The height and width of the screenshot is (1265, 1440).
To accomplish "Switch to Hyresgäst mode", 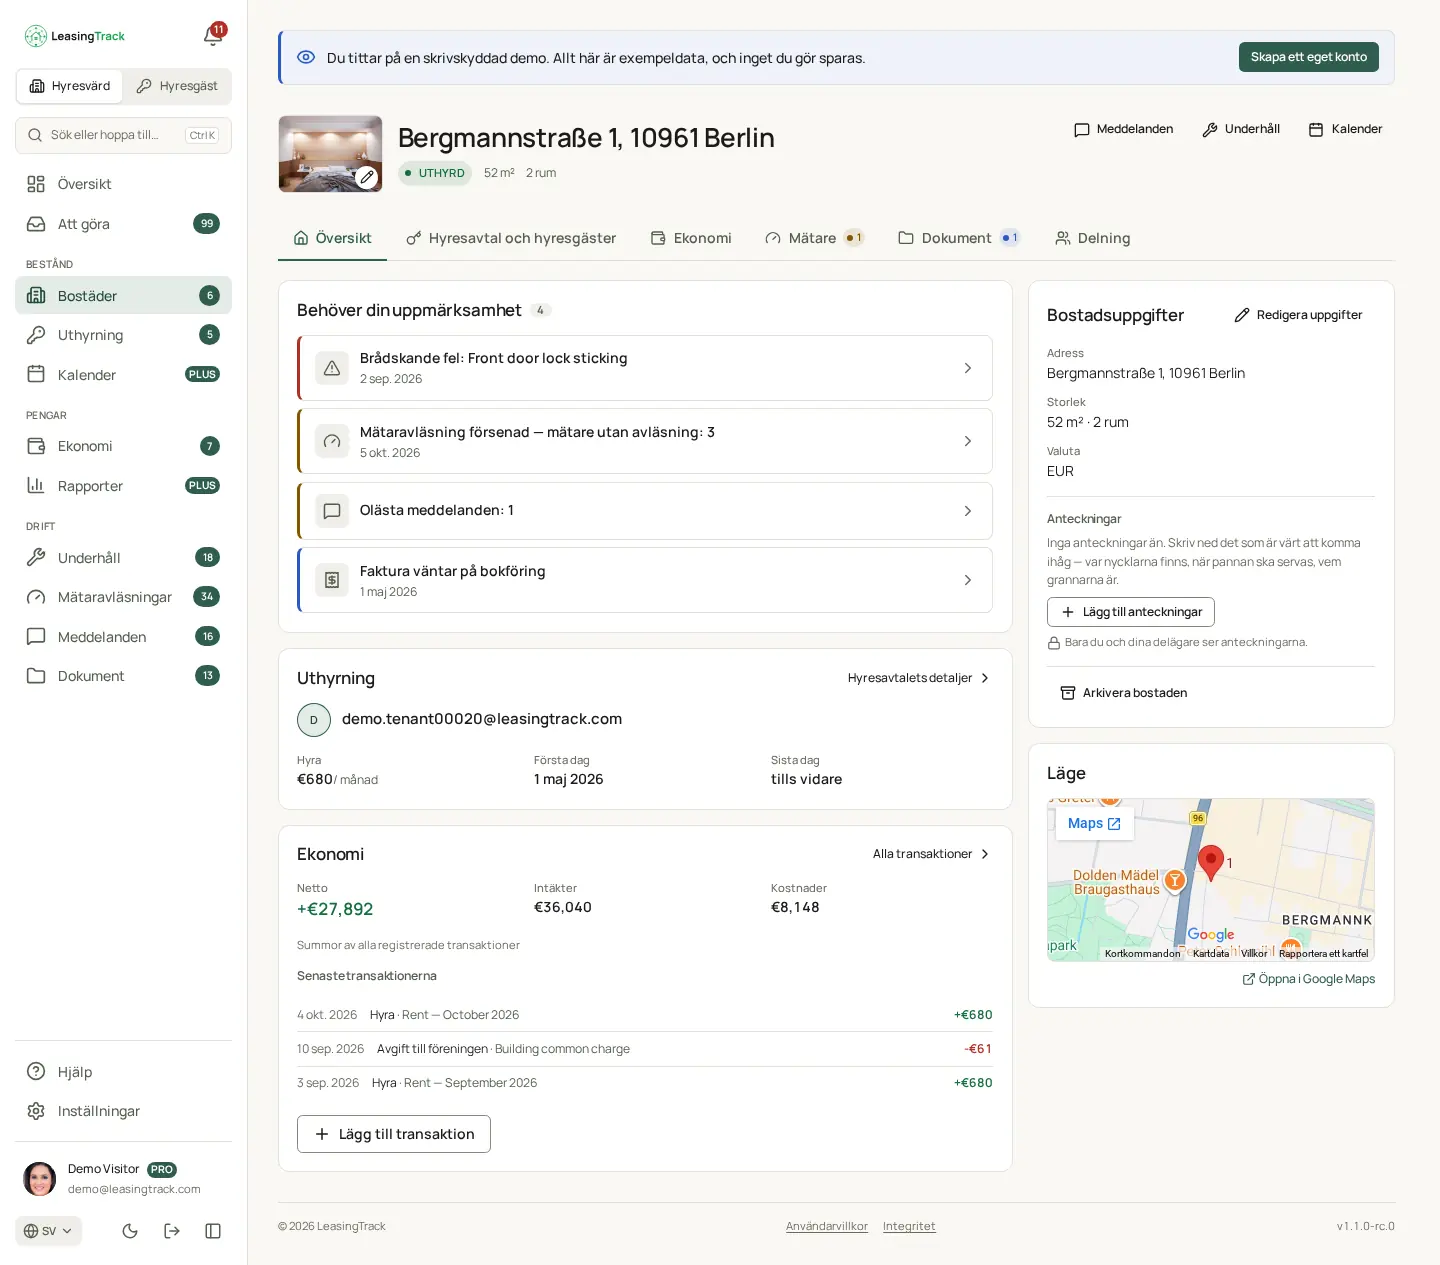I will [177, 86].
